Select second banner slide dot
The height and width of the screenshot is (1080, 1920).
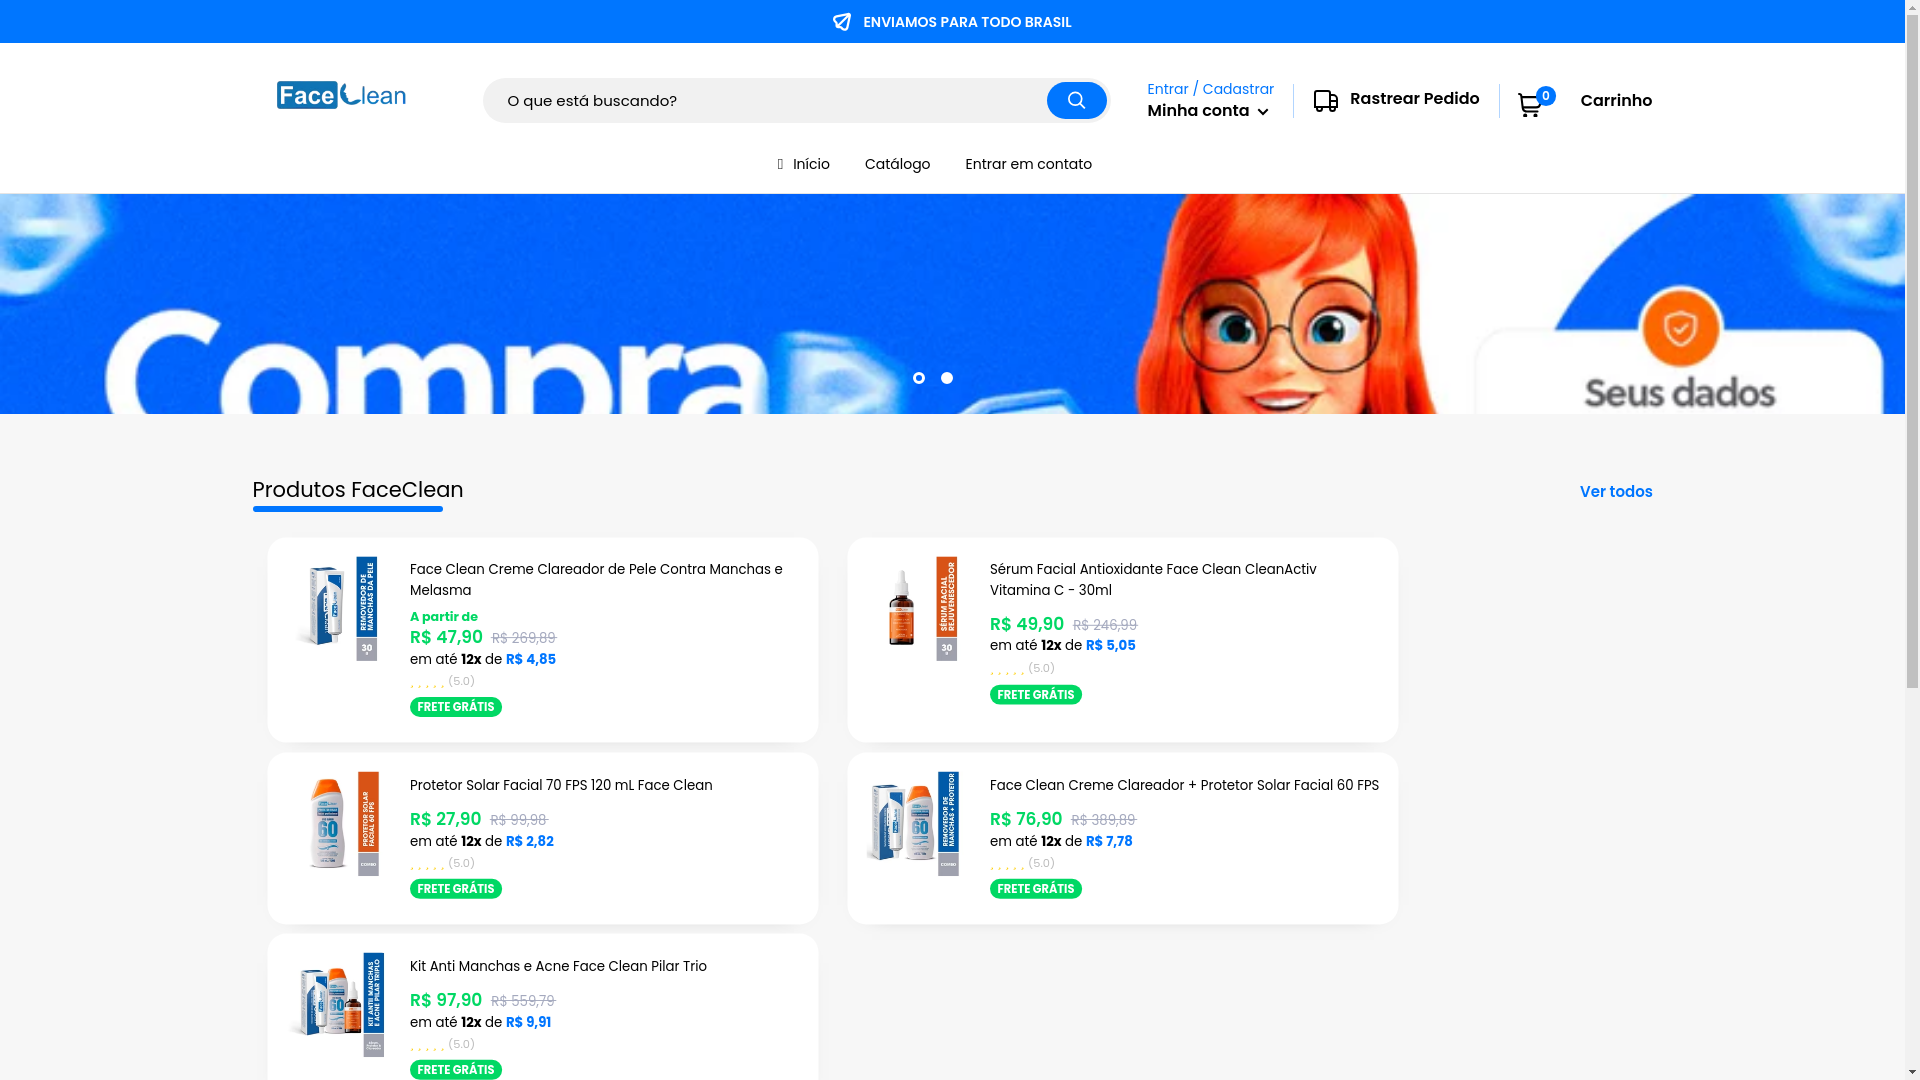click(x=946, y=378)
